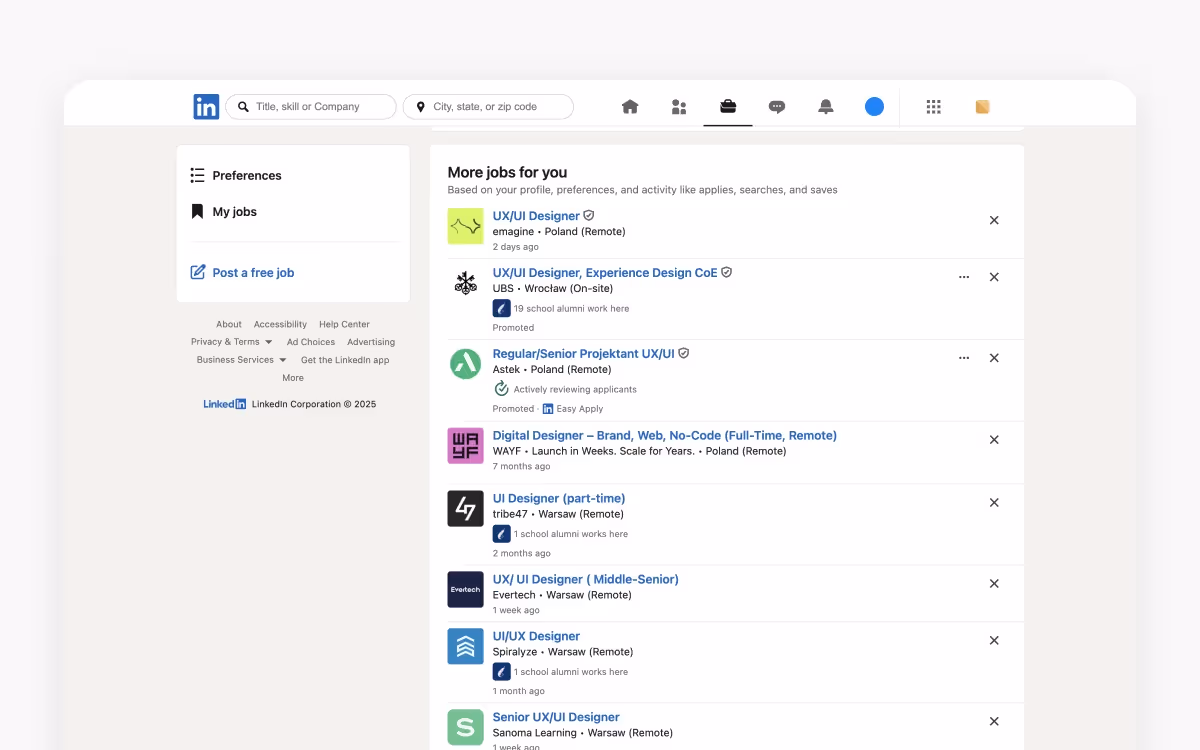Open the blue profile avatar menu
1200x750 pixels.
875,107
